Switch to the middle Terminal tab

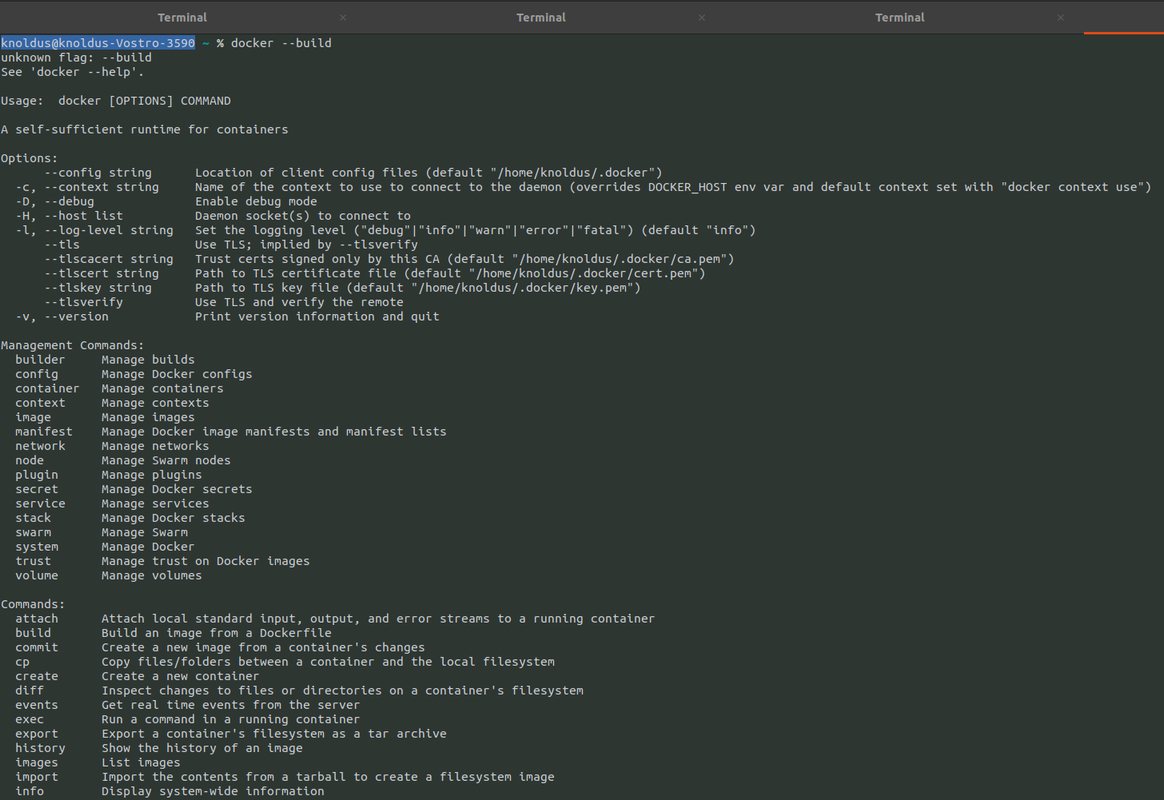pyautogui.click(x=541, y=17)
